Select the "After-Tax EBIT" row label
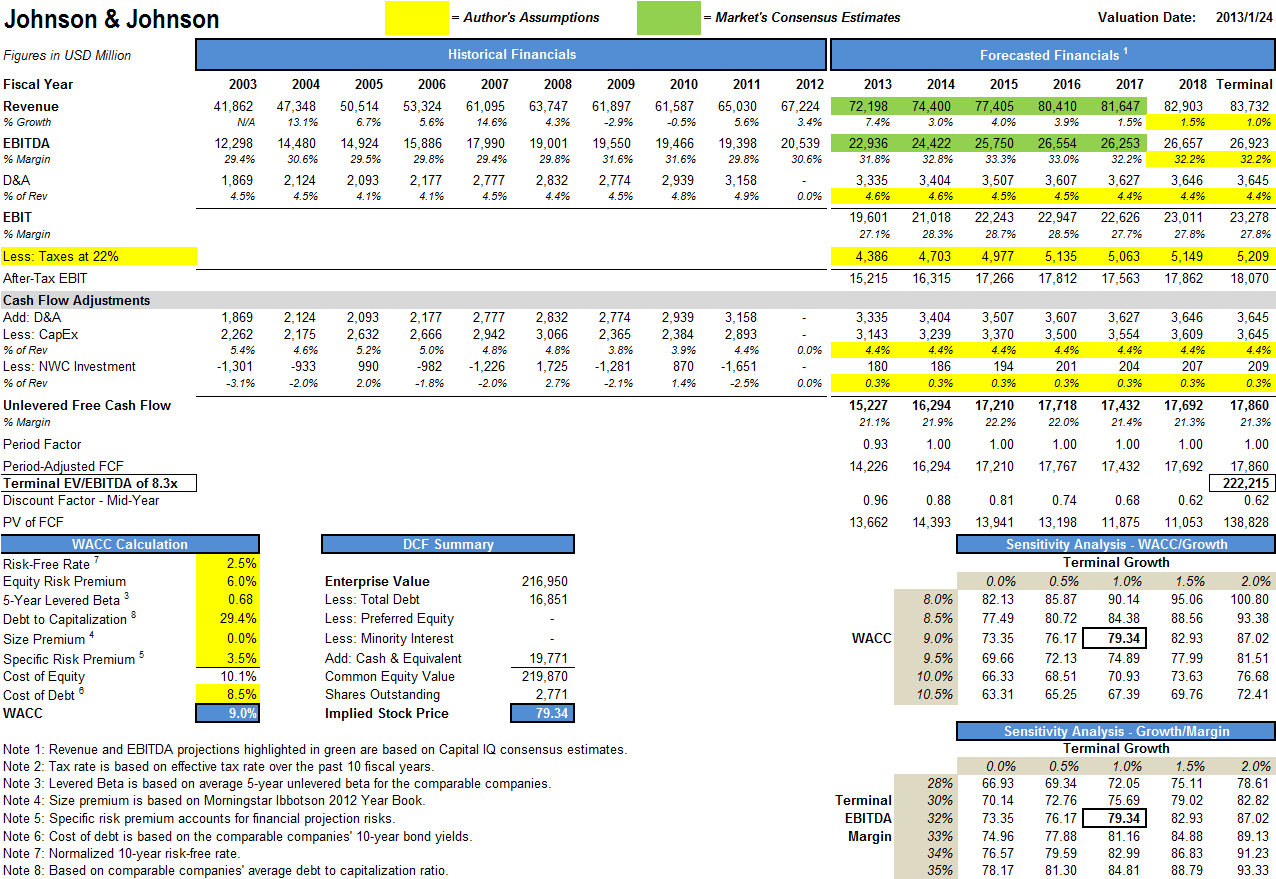 [x=45, y=278]
